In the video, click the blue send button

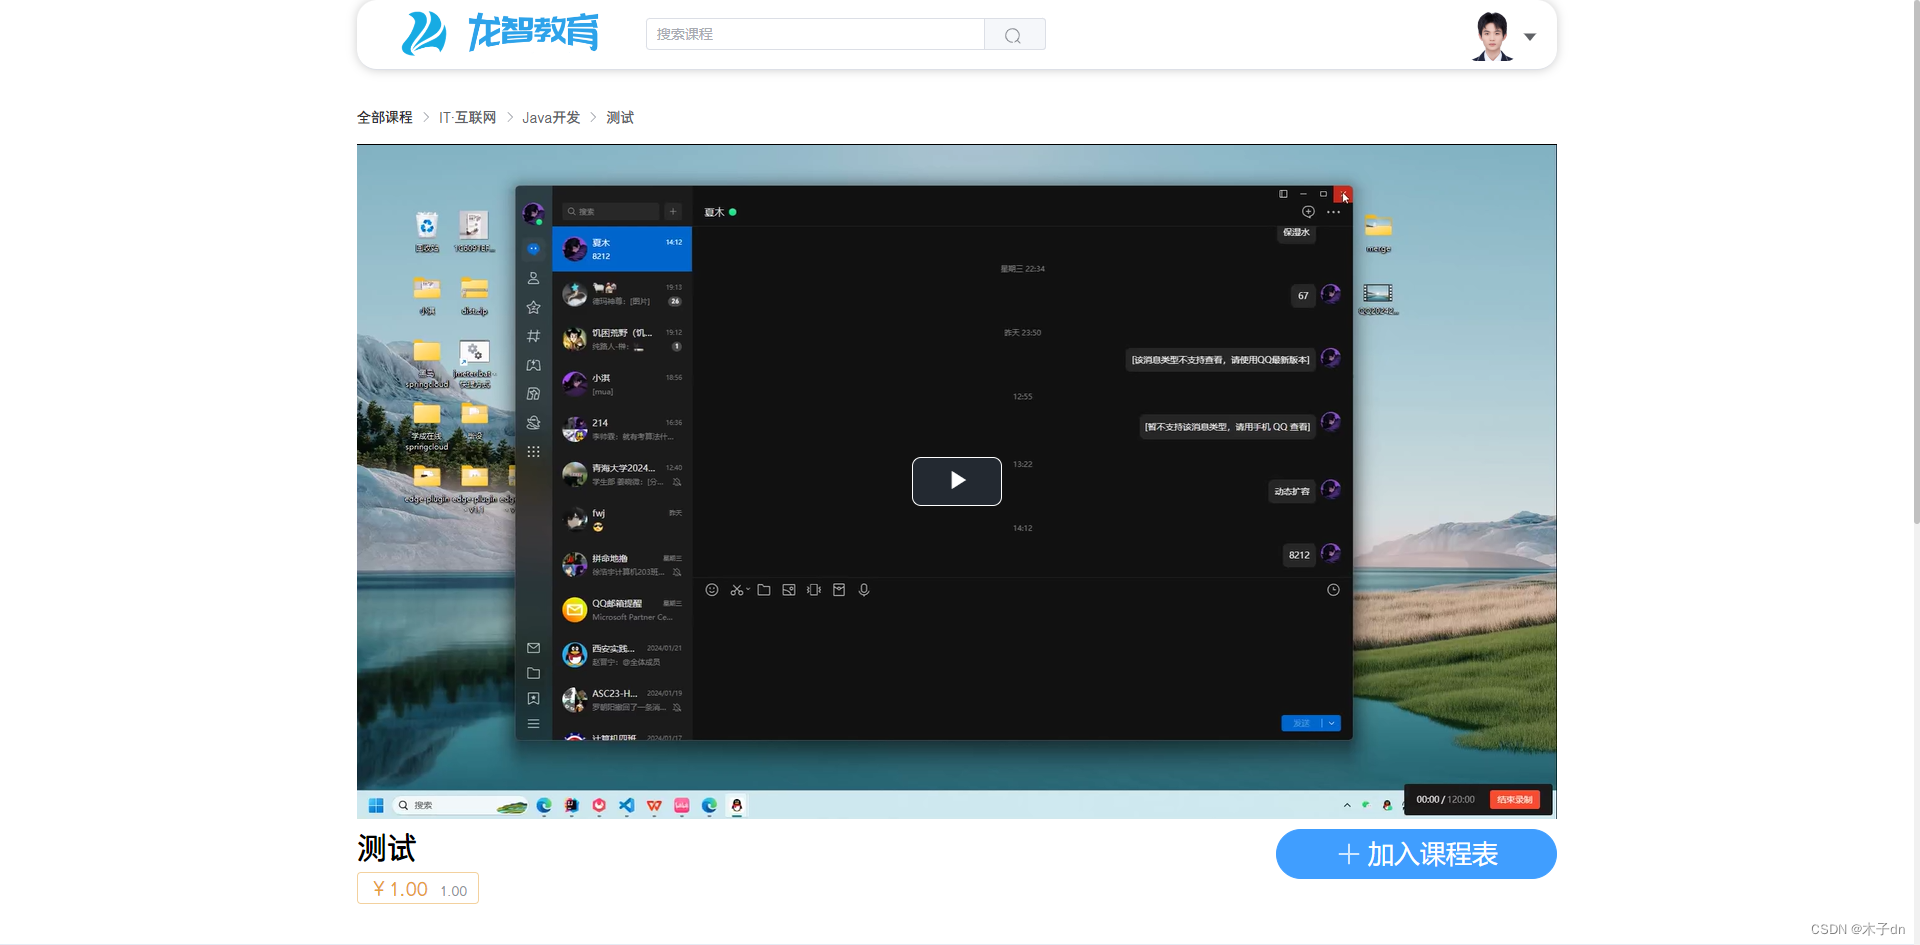tap(1301, 723)
